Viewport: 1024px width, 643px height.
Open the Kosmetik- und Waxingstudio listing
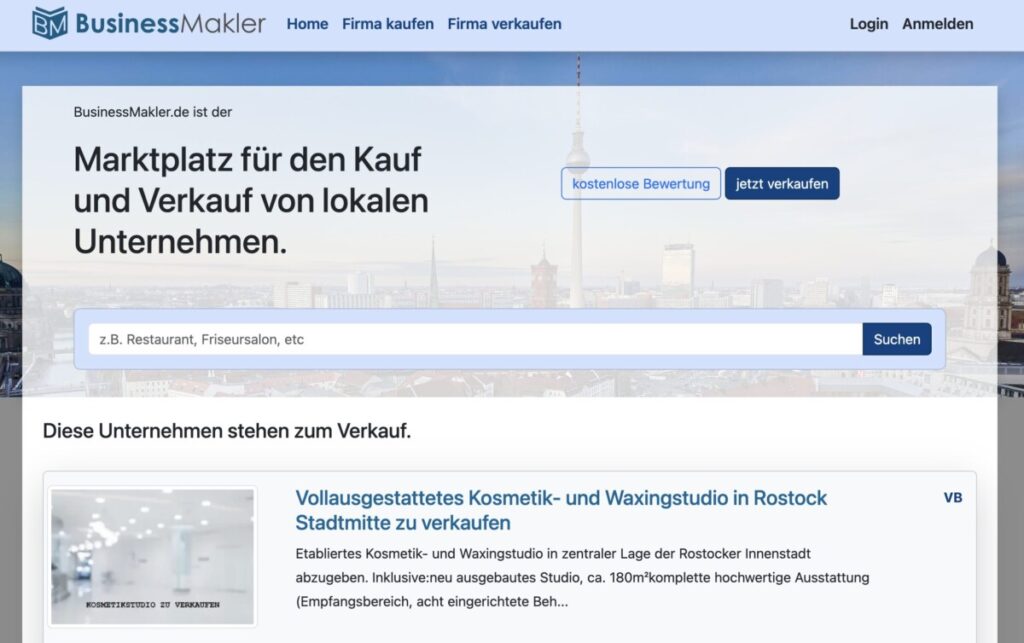[560, 508]
